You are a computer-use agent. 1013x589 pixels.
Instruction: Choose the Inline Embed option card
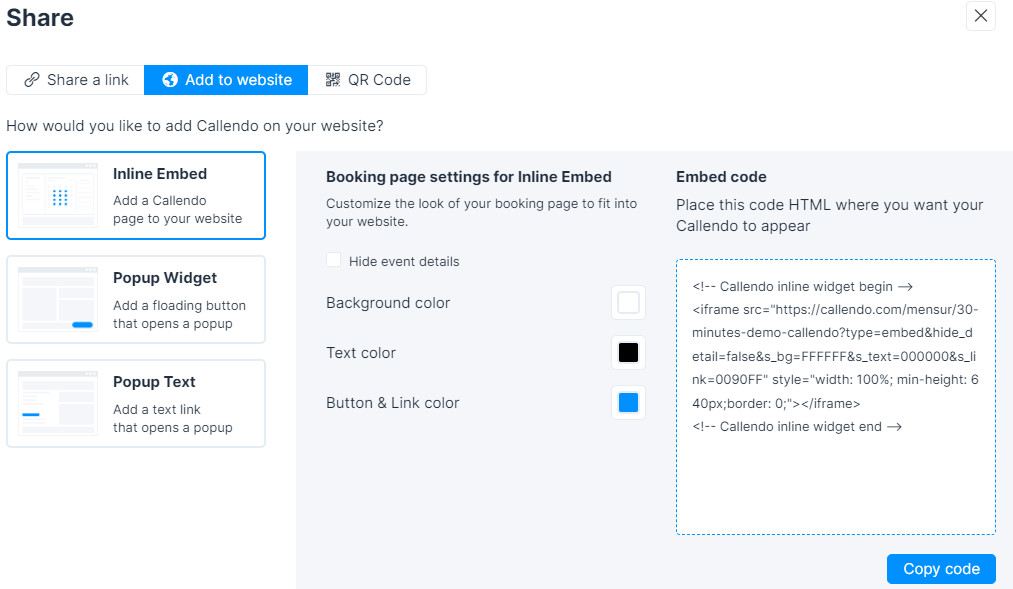(136, 196)
